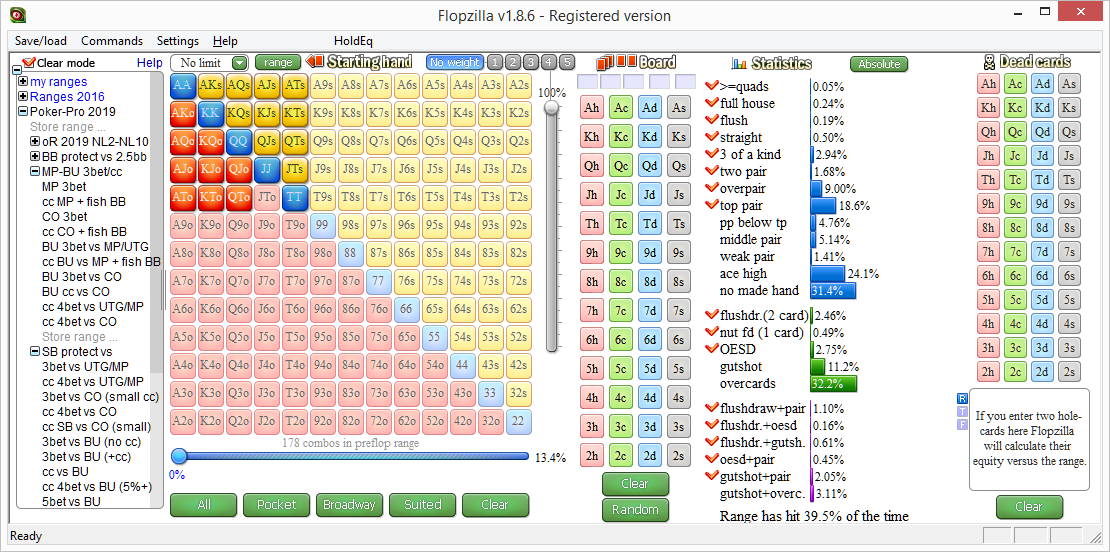Viewport: 1110px width, 552px height.
Task: Select the 99 pocket pair cell
Action: [x=322, y=225]
